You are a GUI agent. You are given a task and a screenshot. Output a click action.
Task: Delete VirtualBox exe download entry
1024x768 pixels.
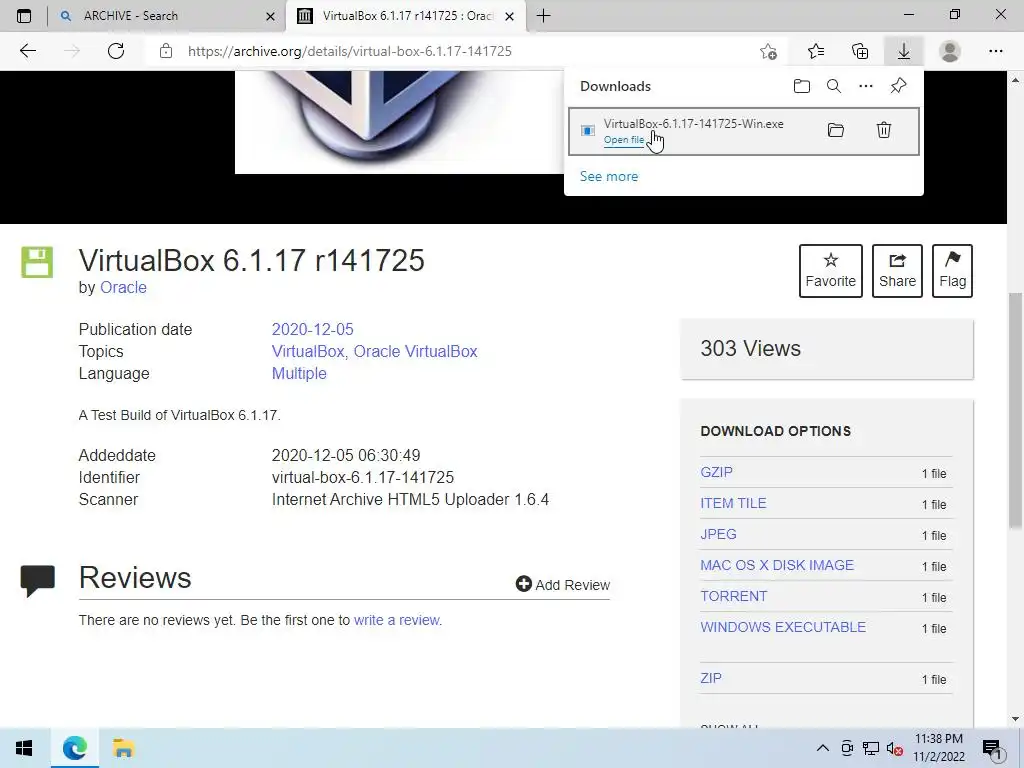[x=884, y=130]
